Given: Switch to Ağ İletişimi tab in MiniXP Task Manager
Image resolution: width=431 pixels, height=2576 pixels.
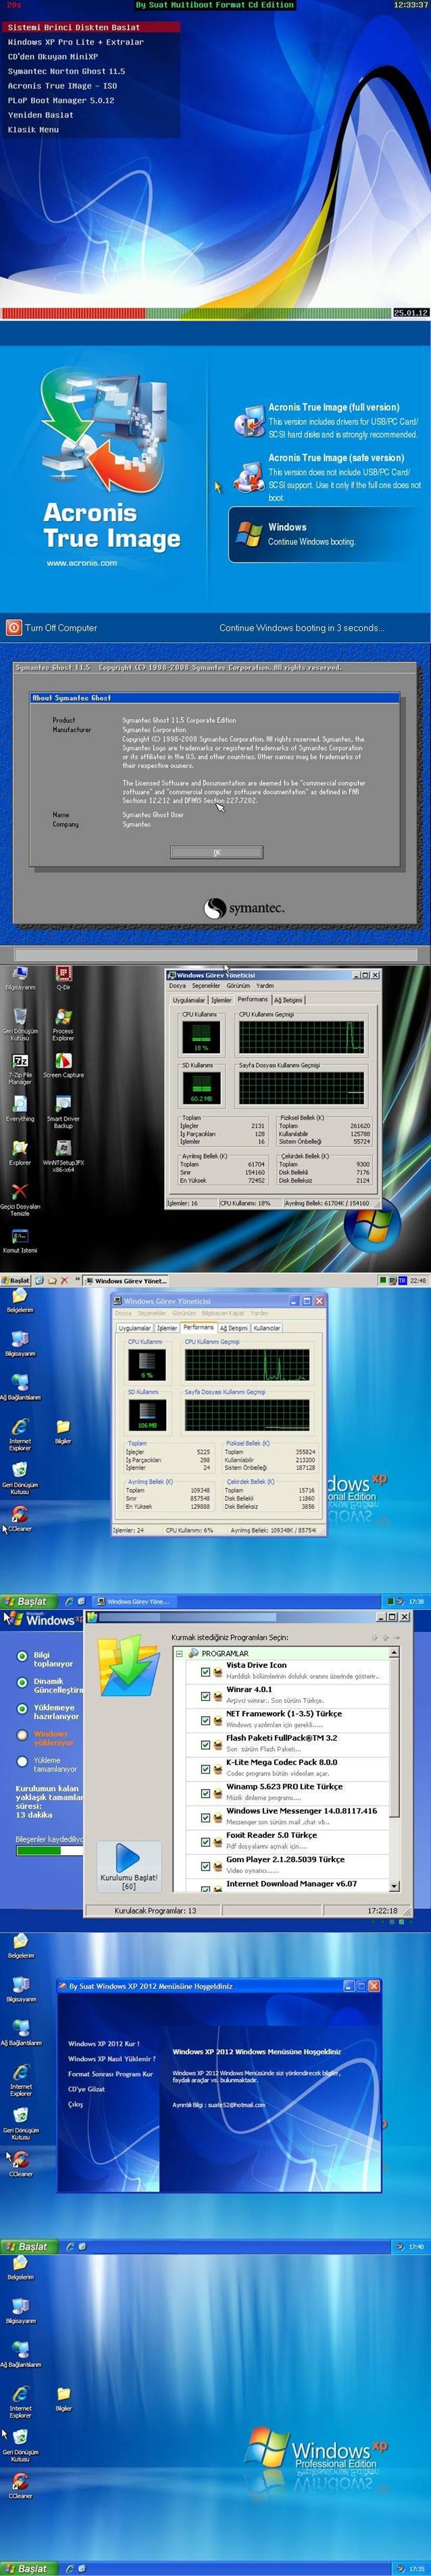Looking at the screenshot, I should coord(288,999).
